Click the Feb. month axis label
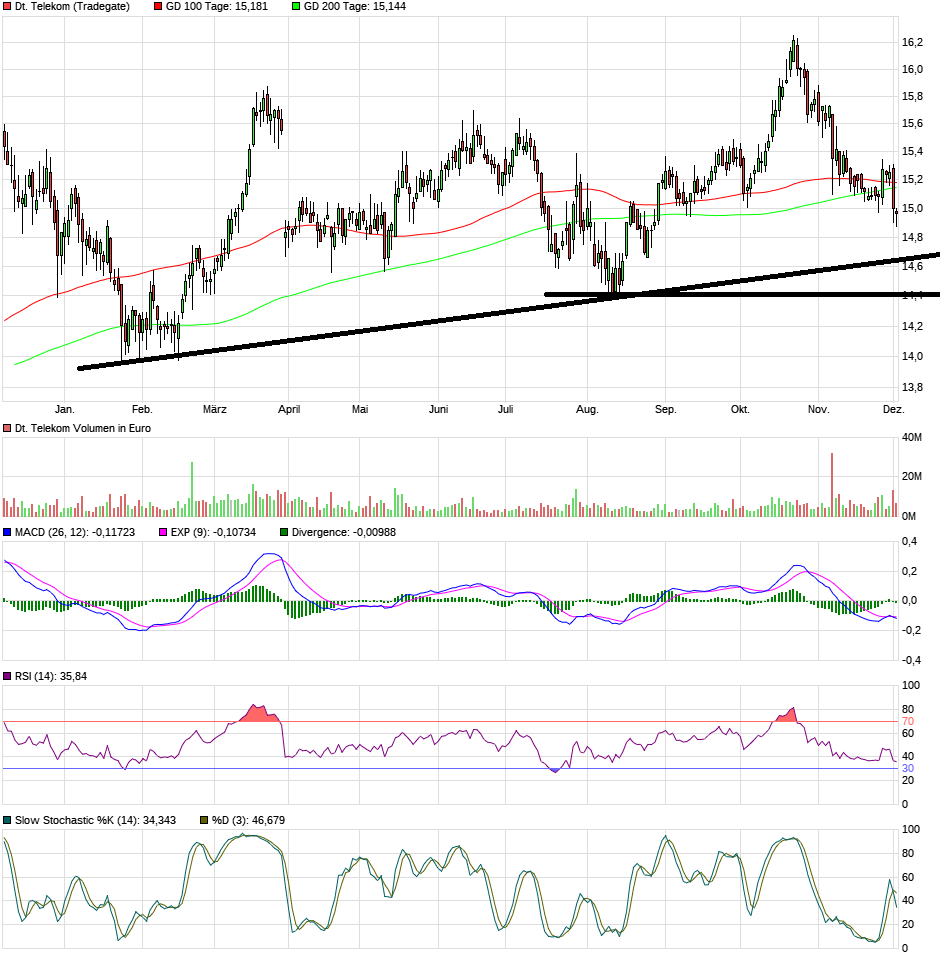This screenshot has width=940, height=958. click(142, 409)
